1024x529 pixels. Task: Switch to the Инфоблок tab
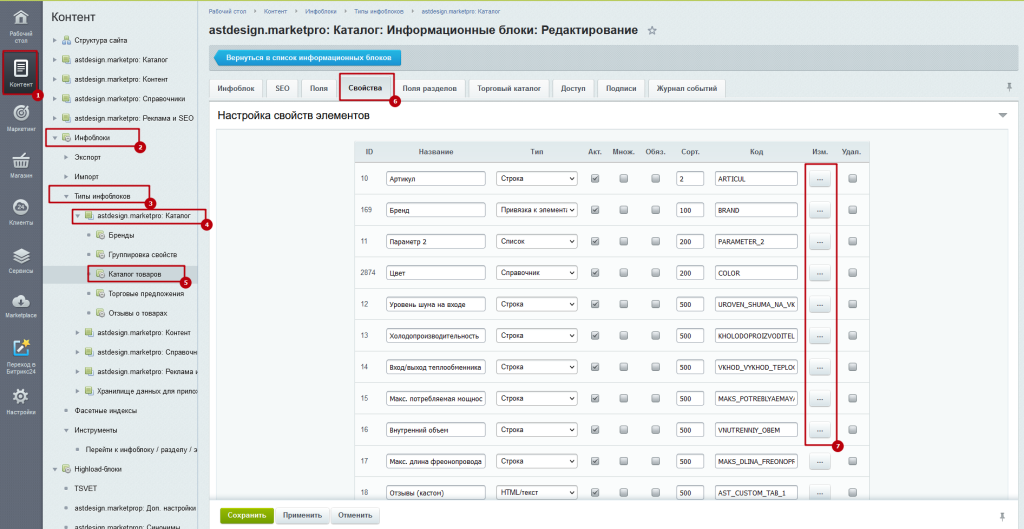pyautogui.click(x=236, y=88)
